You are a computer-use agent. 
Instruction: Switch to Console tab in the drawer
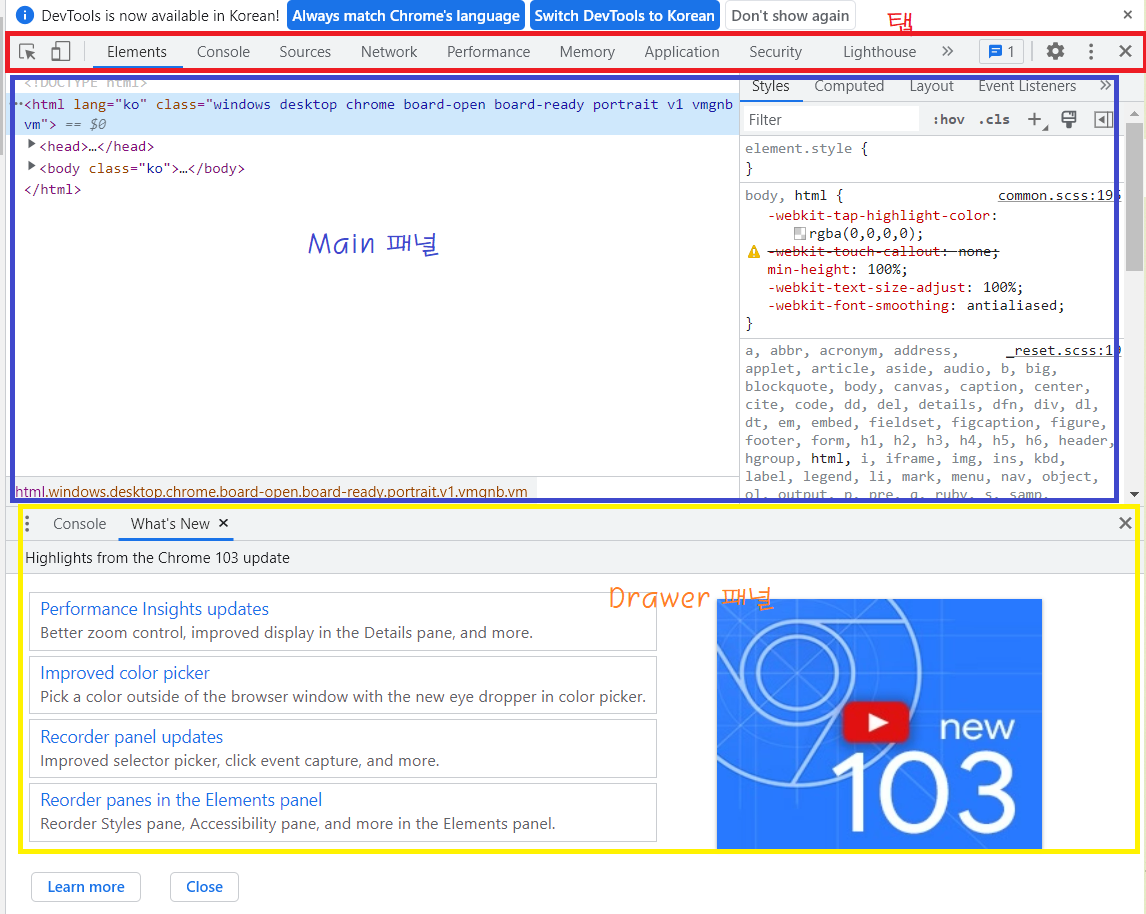pyautogui.click(x=80, y=524)
